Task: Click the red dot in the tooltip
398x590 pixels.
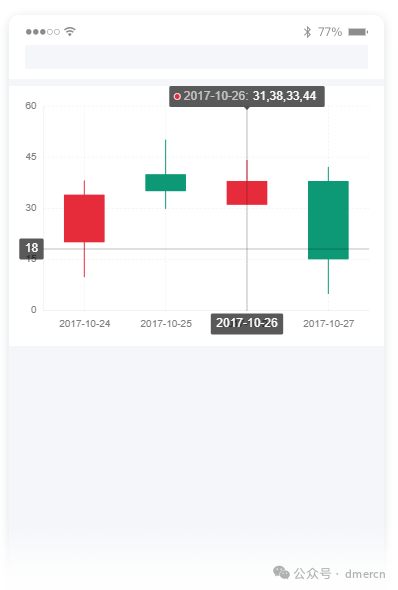Action: 177,97
